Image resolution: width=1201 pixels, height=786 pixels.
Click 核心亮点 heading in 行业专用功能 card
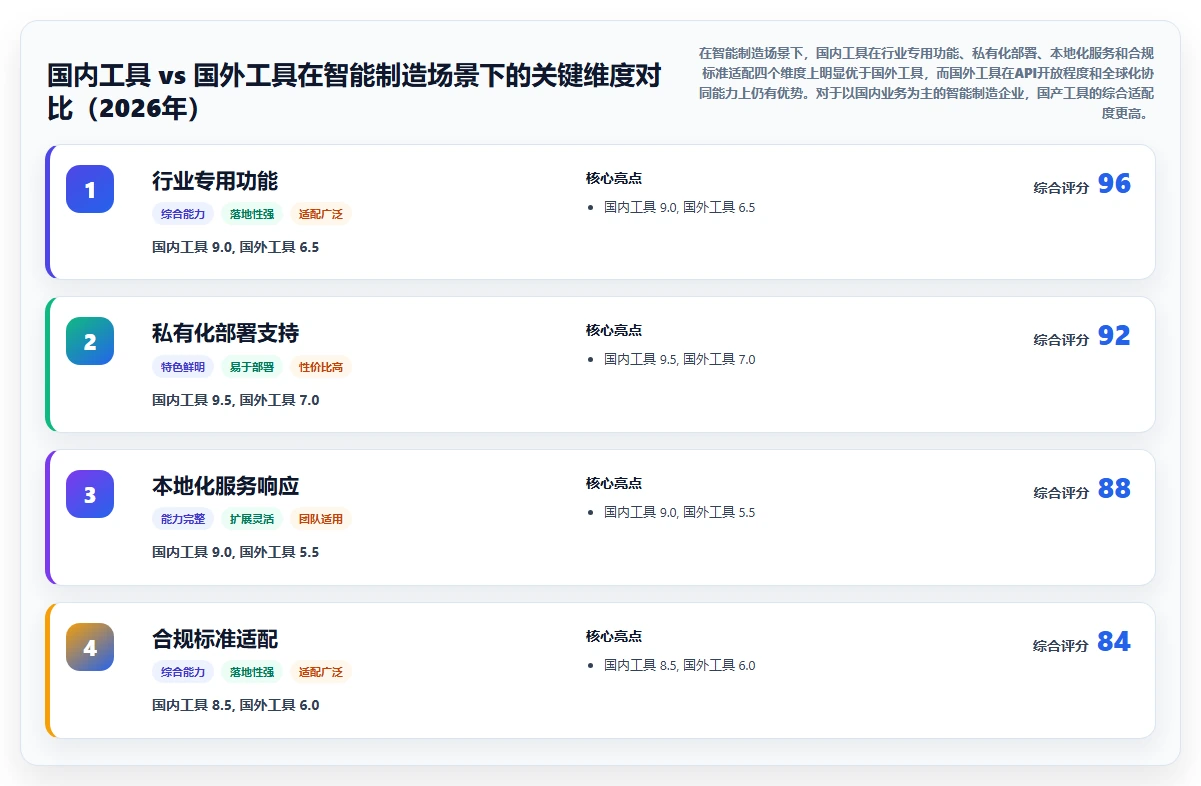[x=614, y=178]
